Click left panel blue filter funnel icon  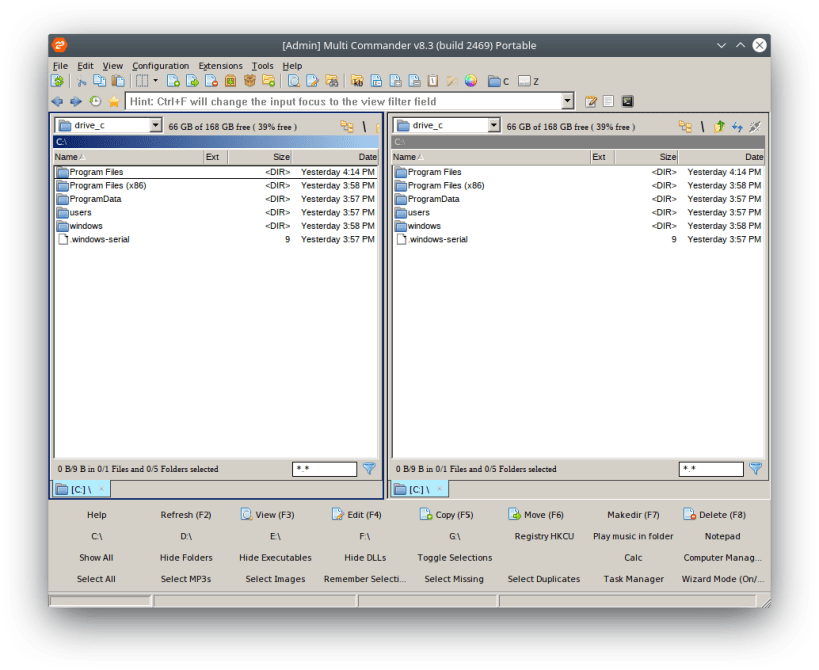coord(369,468)
